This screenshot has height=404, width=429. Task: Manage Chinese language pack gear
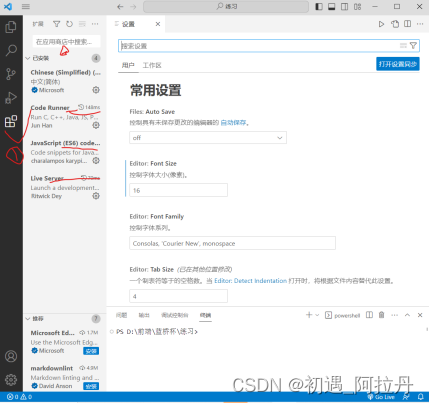pyautogui.click(x=96, y=90)
